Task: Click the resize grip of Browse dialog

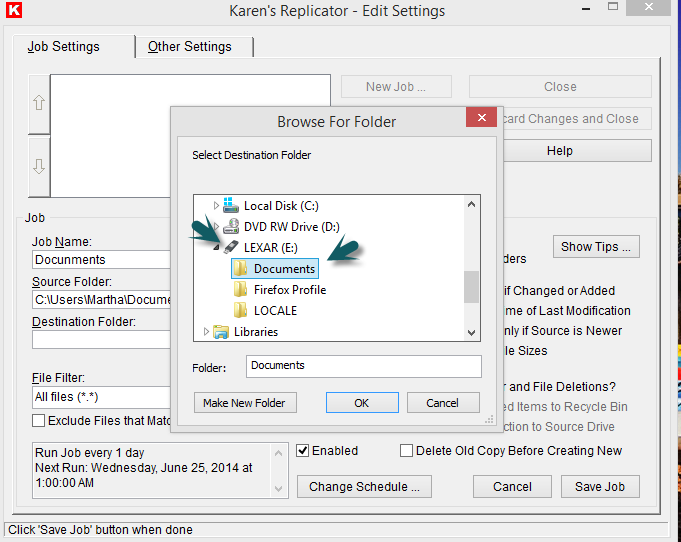Action: point(489,419)
